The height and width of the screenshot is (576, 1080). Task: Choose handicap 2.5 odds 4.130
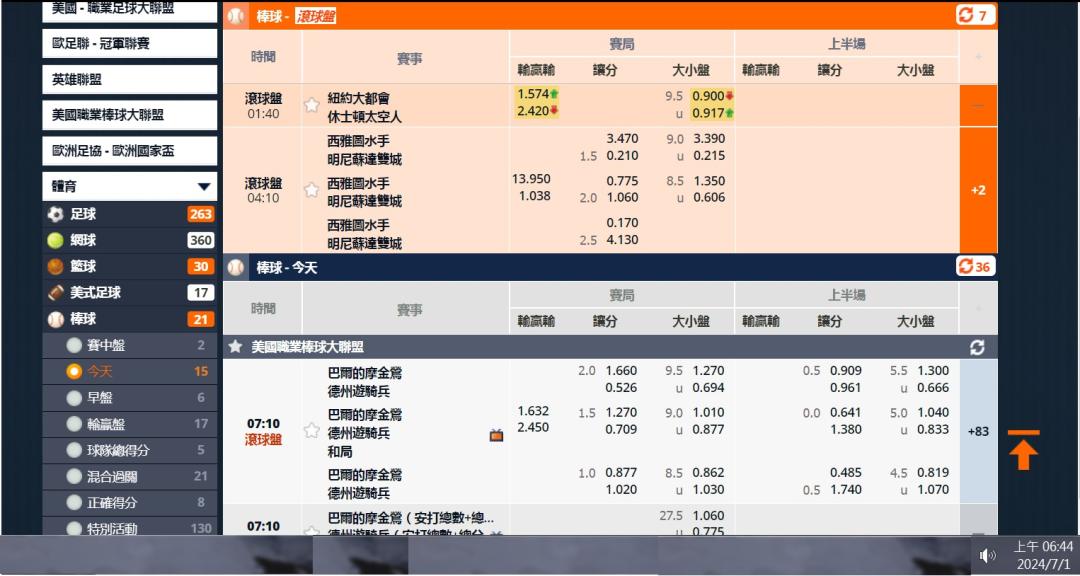[622, 240]
